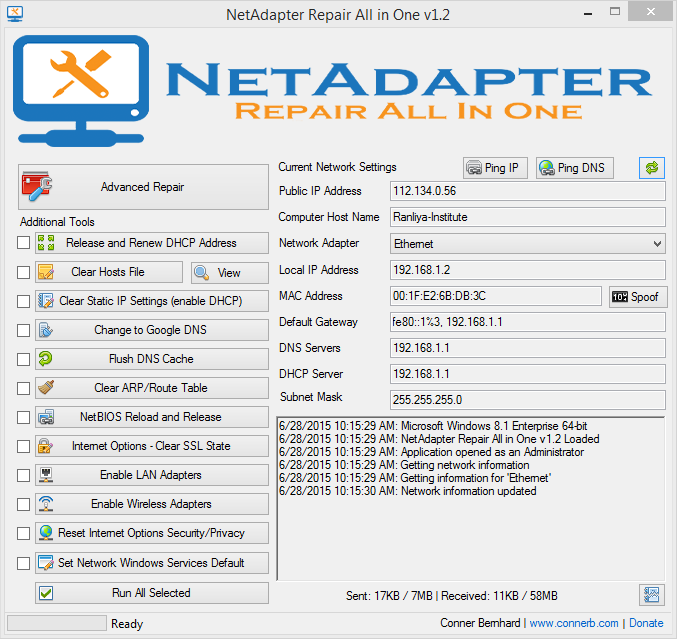677x639 pixels.
Task: Enable the Change to Google DNS checkbox
Action: click(23, 330)
